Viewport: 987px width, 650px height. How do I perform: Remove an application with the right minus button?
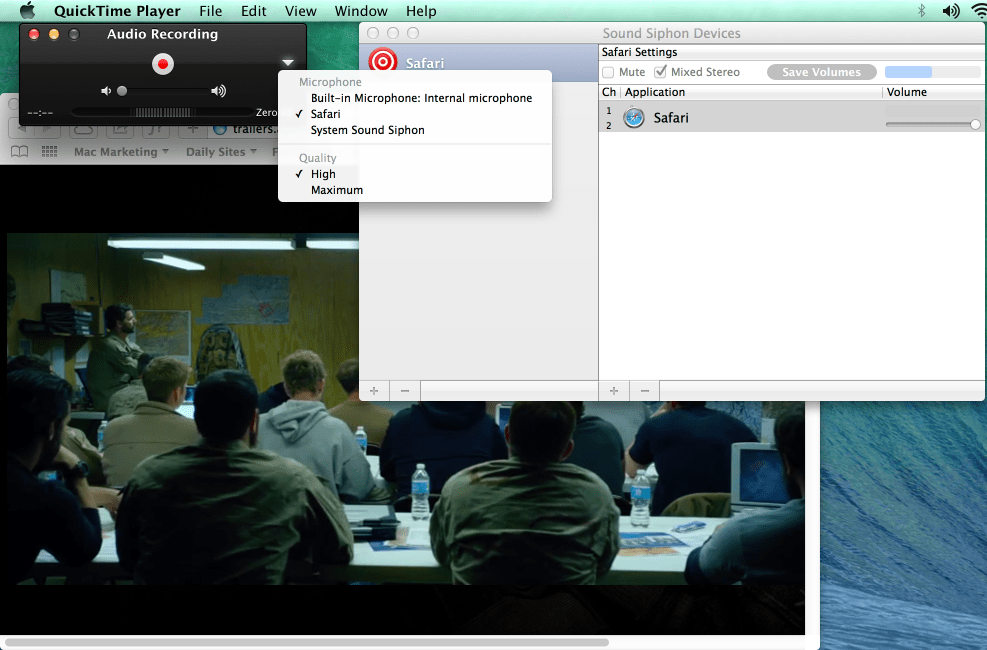pyautogui.click(x=645, y=391)
